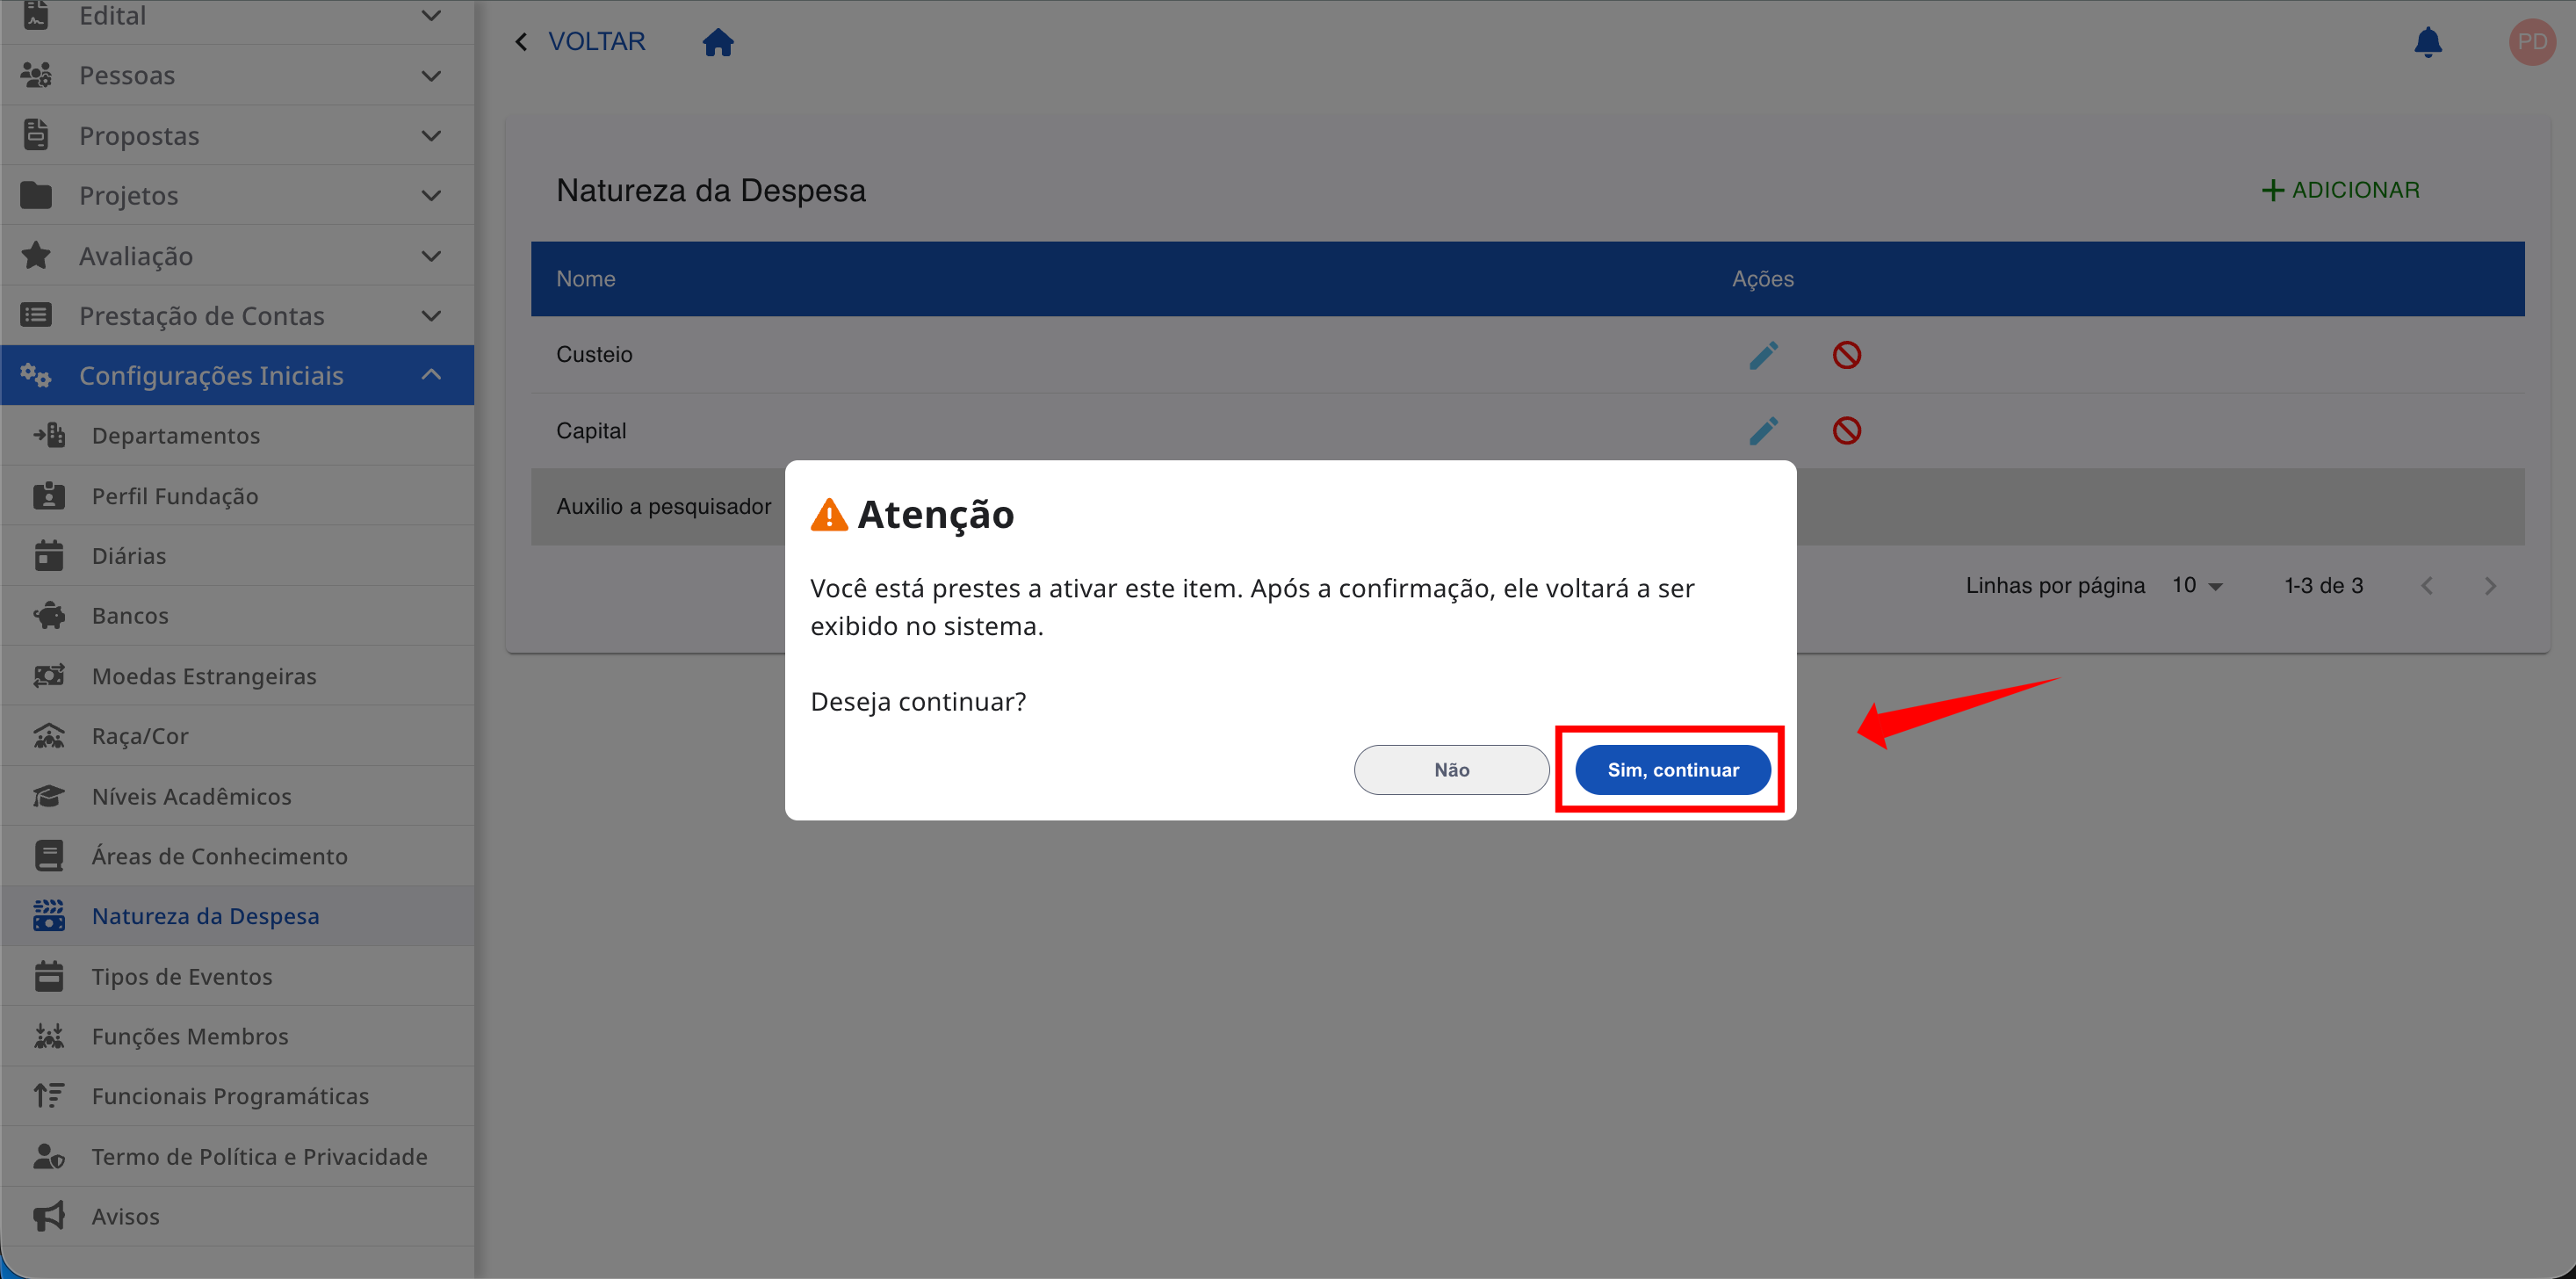Click the Departamentos sidebar icon
Screen dimensions: 2576x1279
point(49,435)
